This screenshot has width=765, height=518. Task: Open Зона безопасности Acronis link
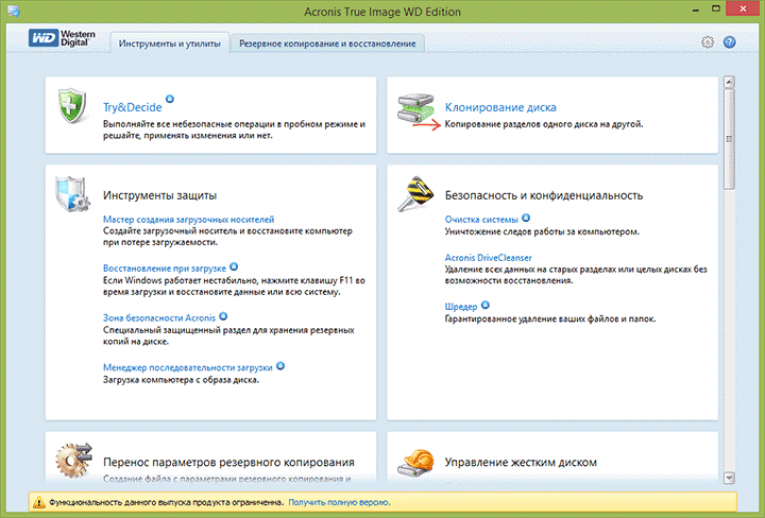(159, 318)
